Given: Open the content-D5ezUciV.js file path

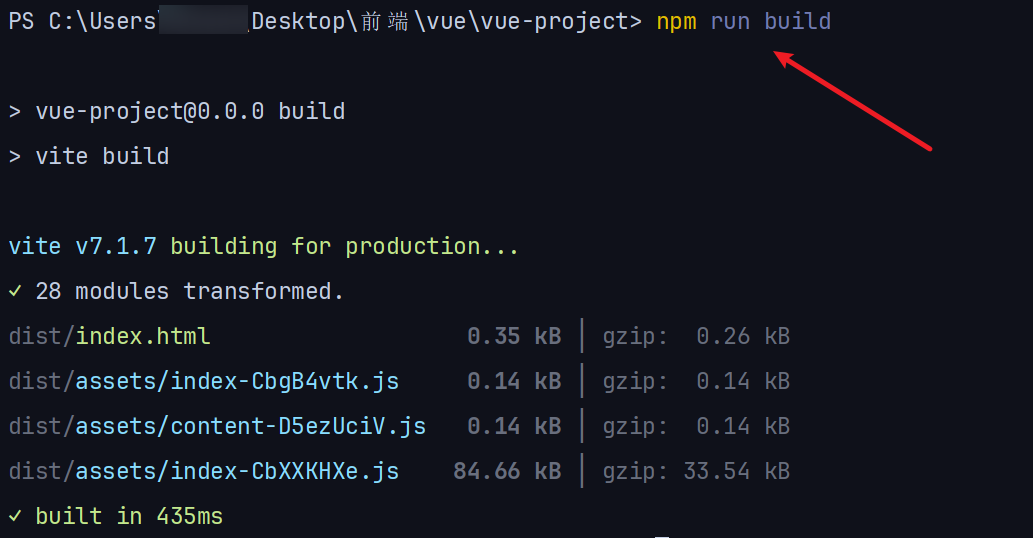Looking at the screenshot, I should point(218,426).
